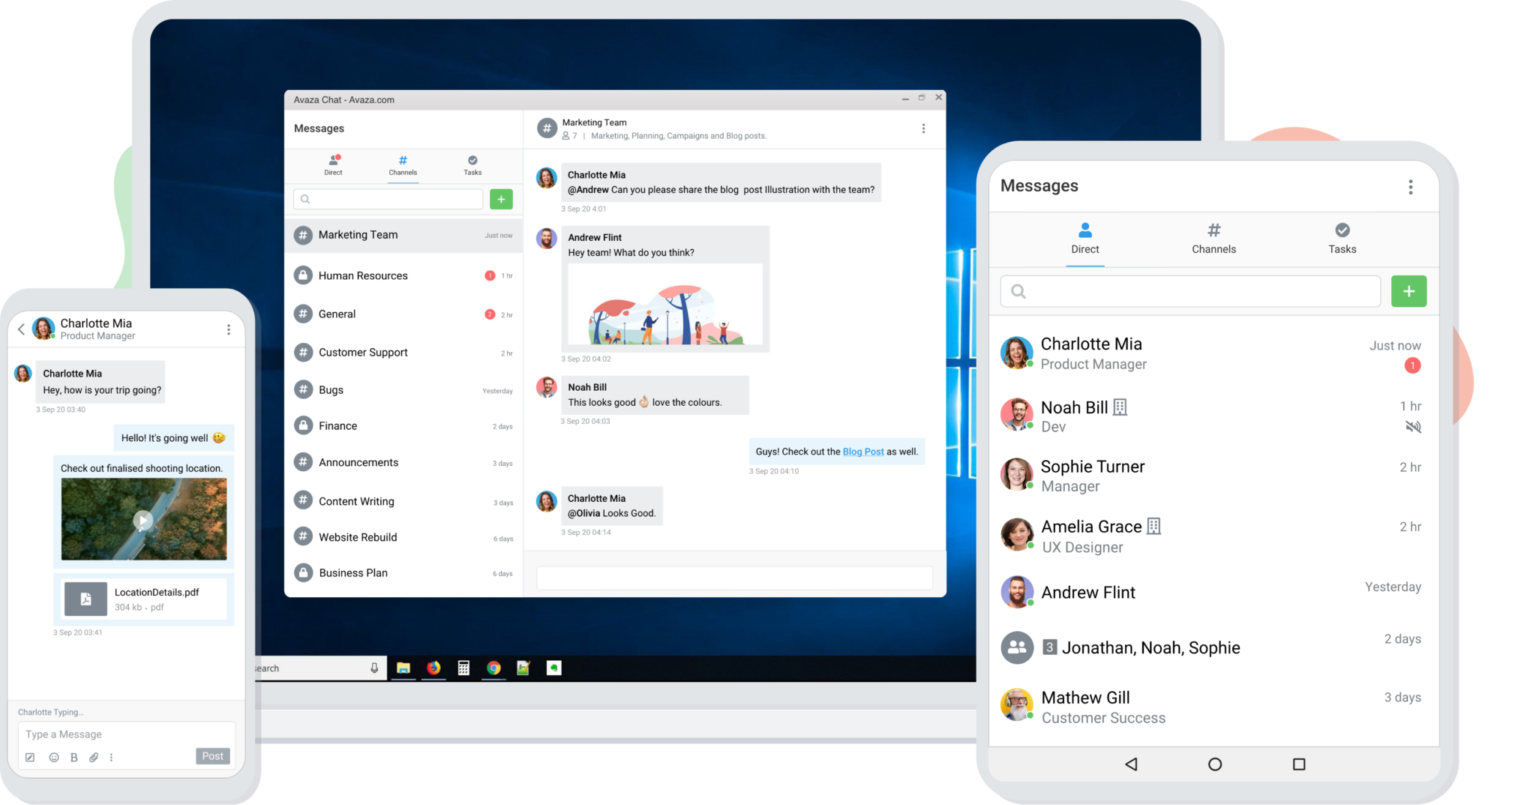Tap the back arrow on Charlotte Mia's chat

(20, 327)
